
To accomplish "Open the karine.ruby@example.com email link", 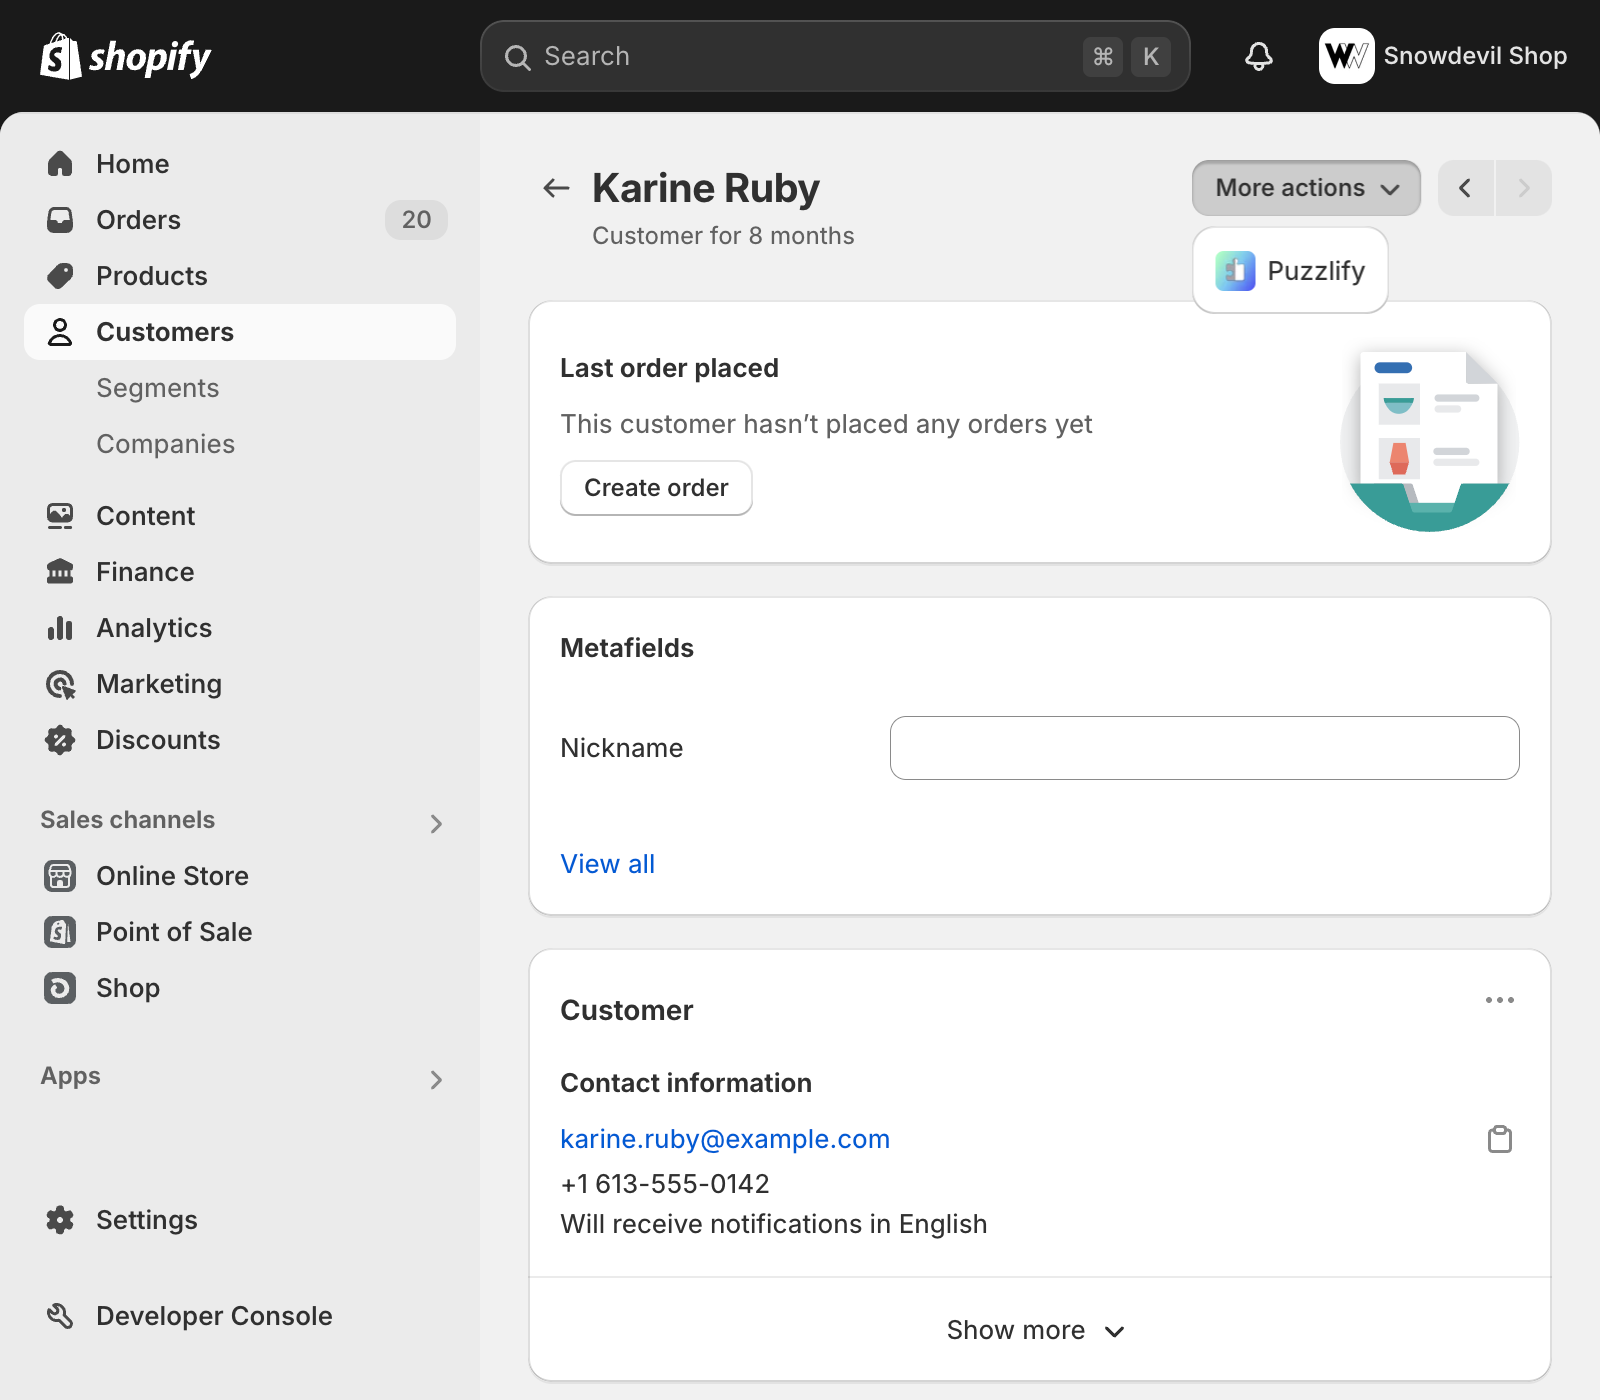I will [x=724, y=1139].
